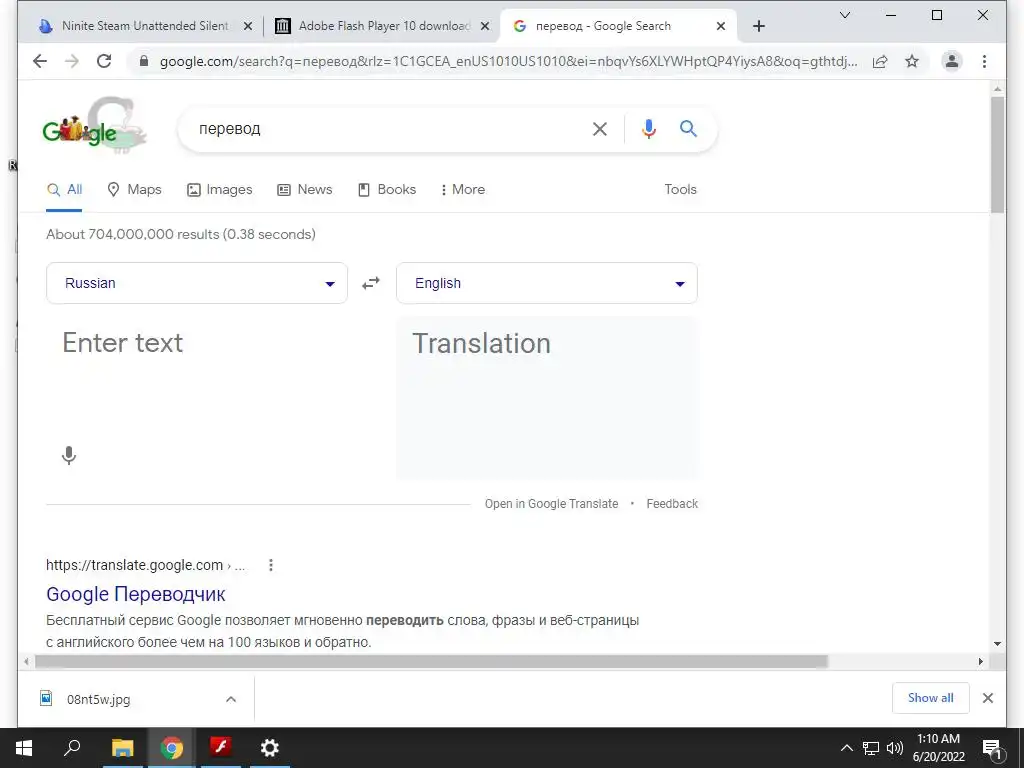Expand More search filters
The image size is (1024, 768).
coord(463,189)
